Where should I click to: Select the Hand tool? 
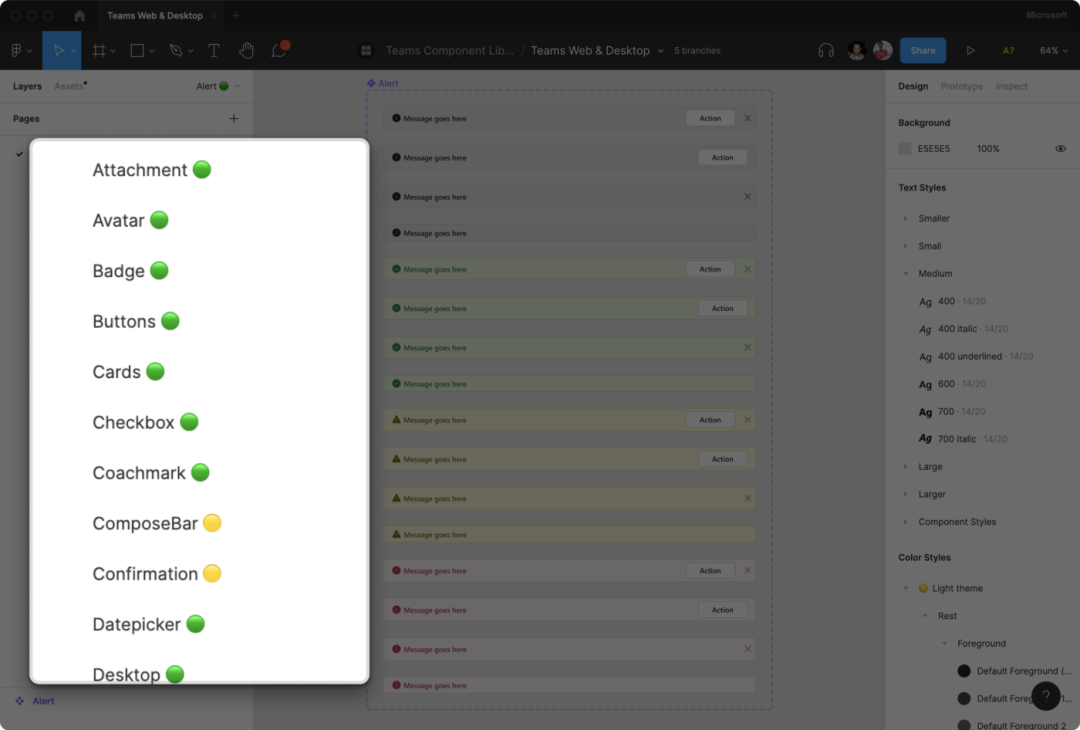point(246,50)
